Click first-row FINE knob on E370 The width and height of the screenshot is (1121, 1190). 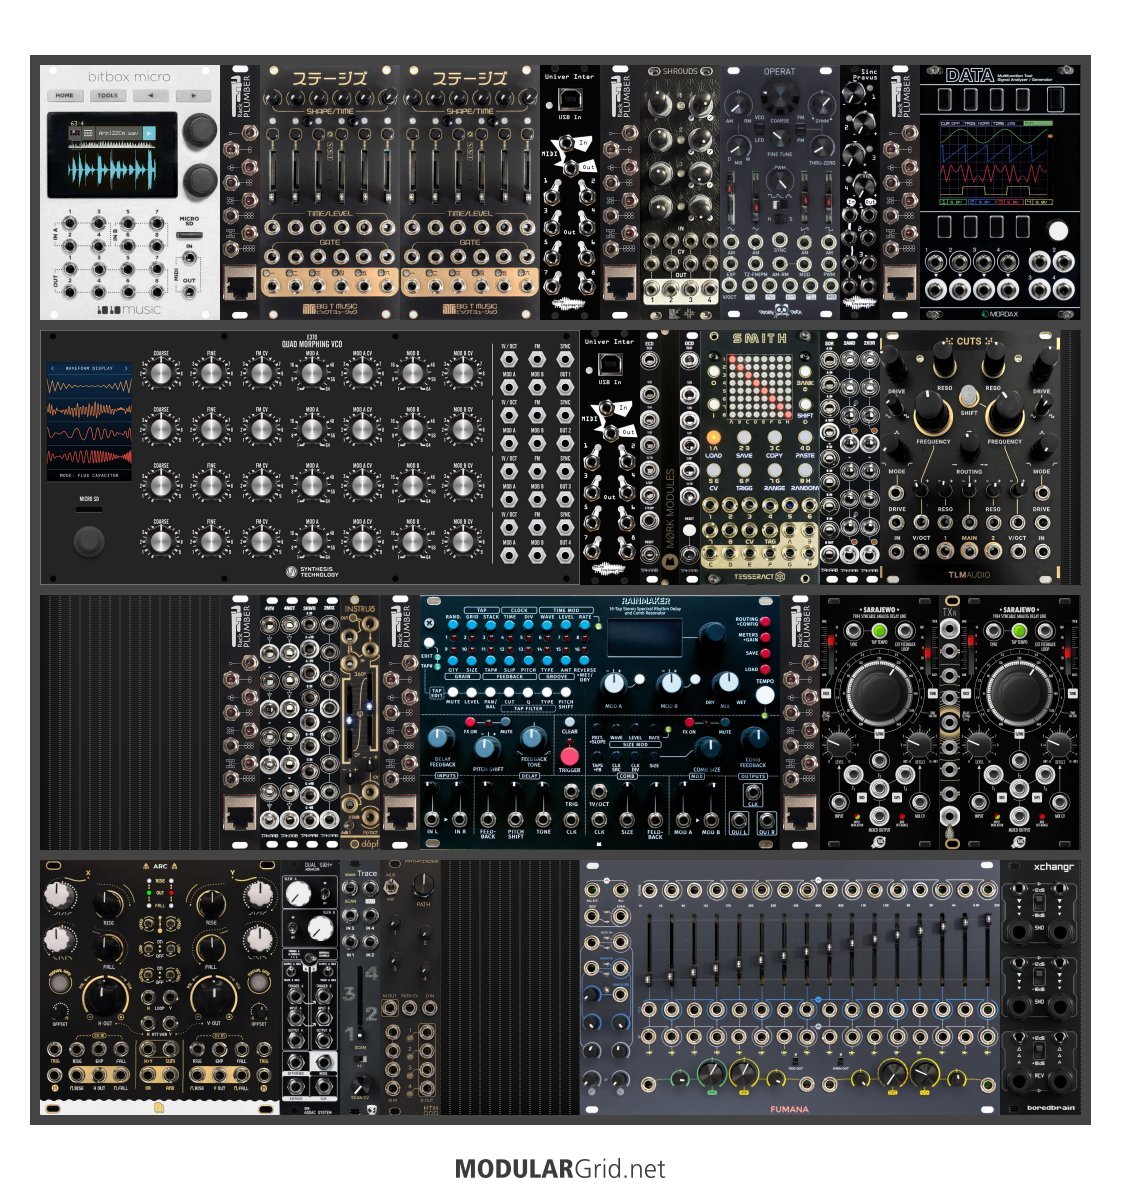pyautogui.click(x=211, y=373)
